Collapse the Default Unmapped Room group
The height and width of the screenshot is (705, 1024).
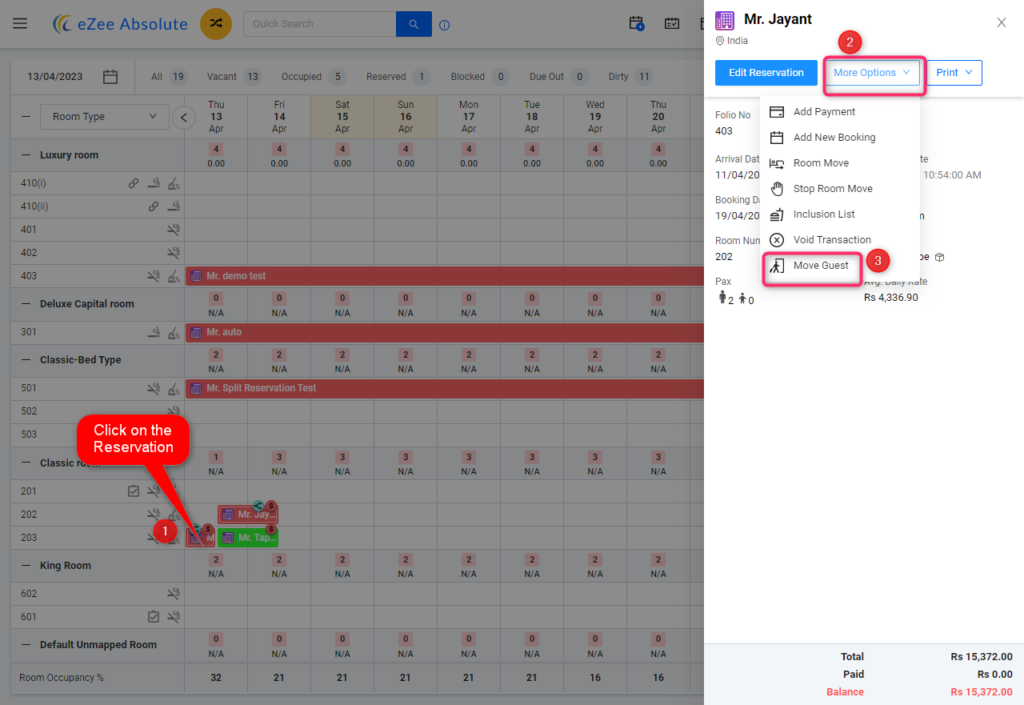[x=26, y=645]
